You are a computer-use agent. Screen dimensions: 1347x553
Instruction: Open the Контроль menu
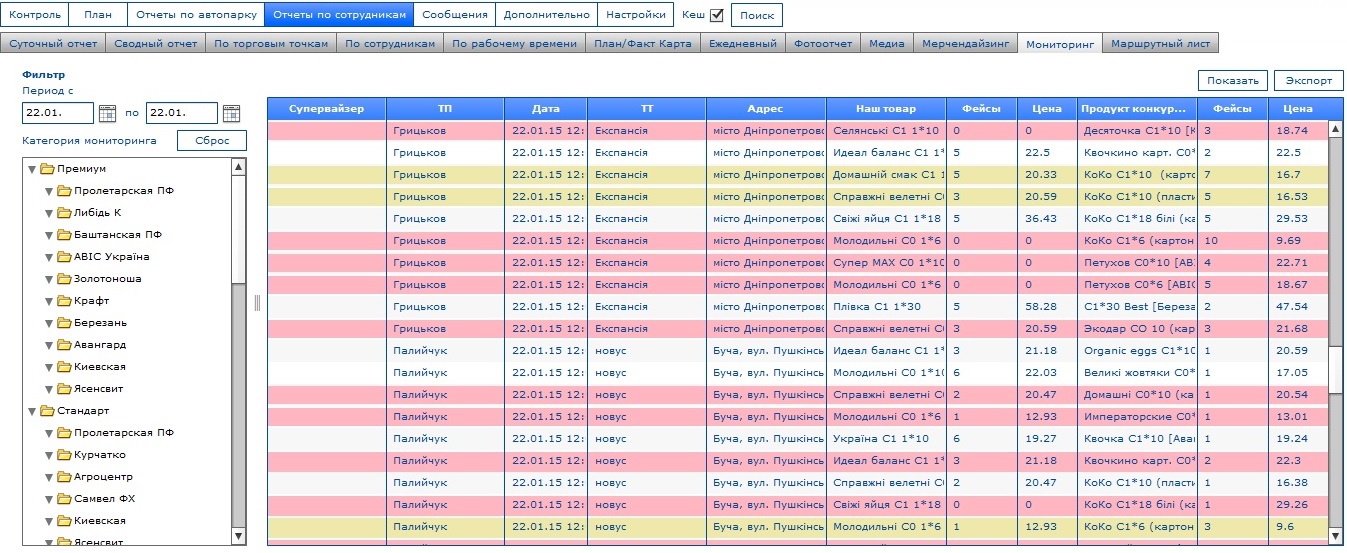click(36, 15)
